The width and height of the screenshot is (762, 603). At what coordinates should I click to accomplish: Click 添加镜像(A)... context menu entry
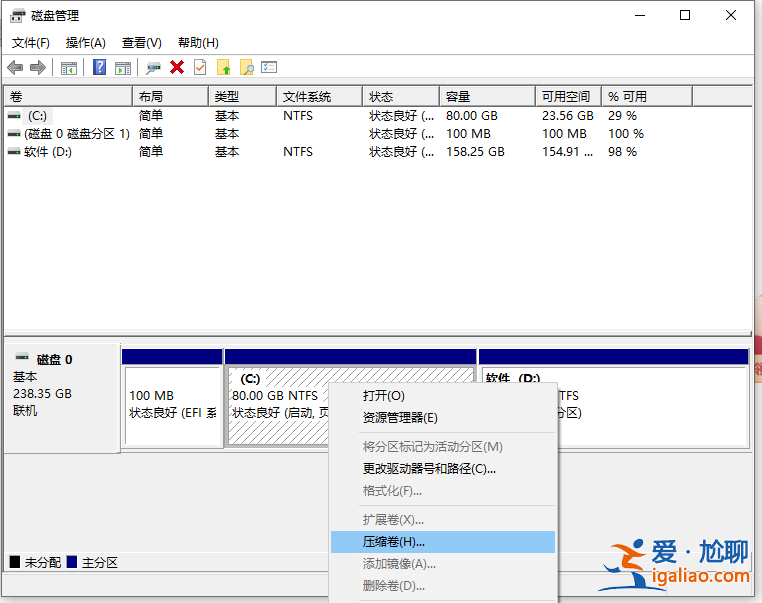443,564
